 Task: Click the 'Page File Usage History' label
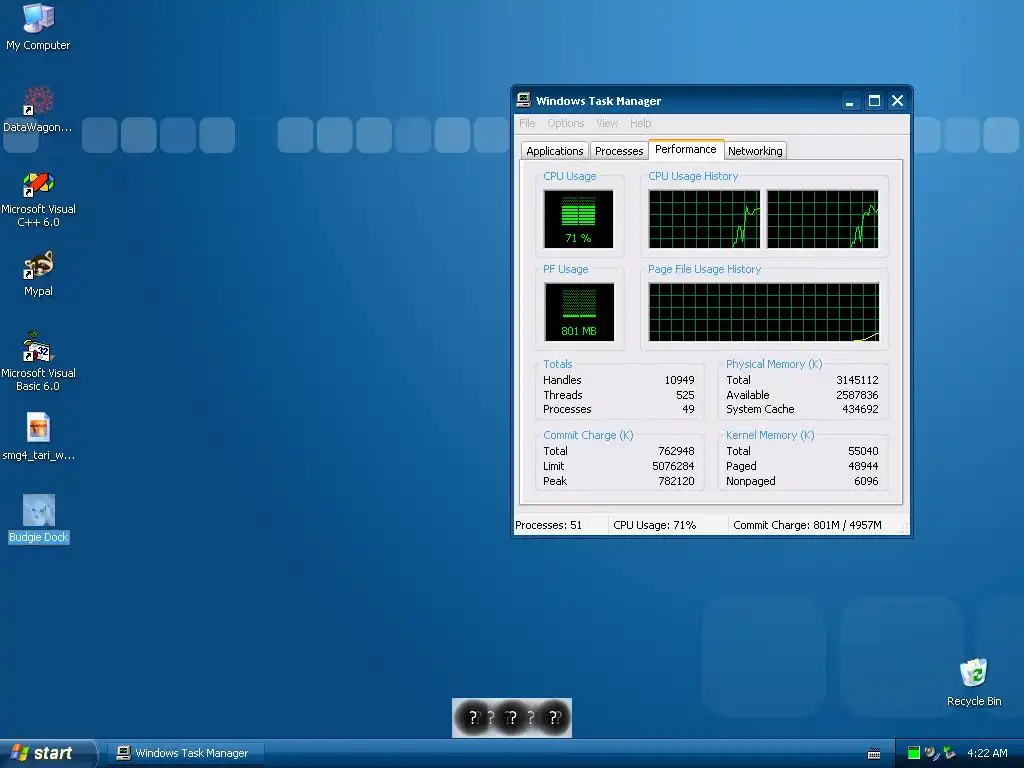point(704,269)
